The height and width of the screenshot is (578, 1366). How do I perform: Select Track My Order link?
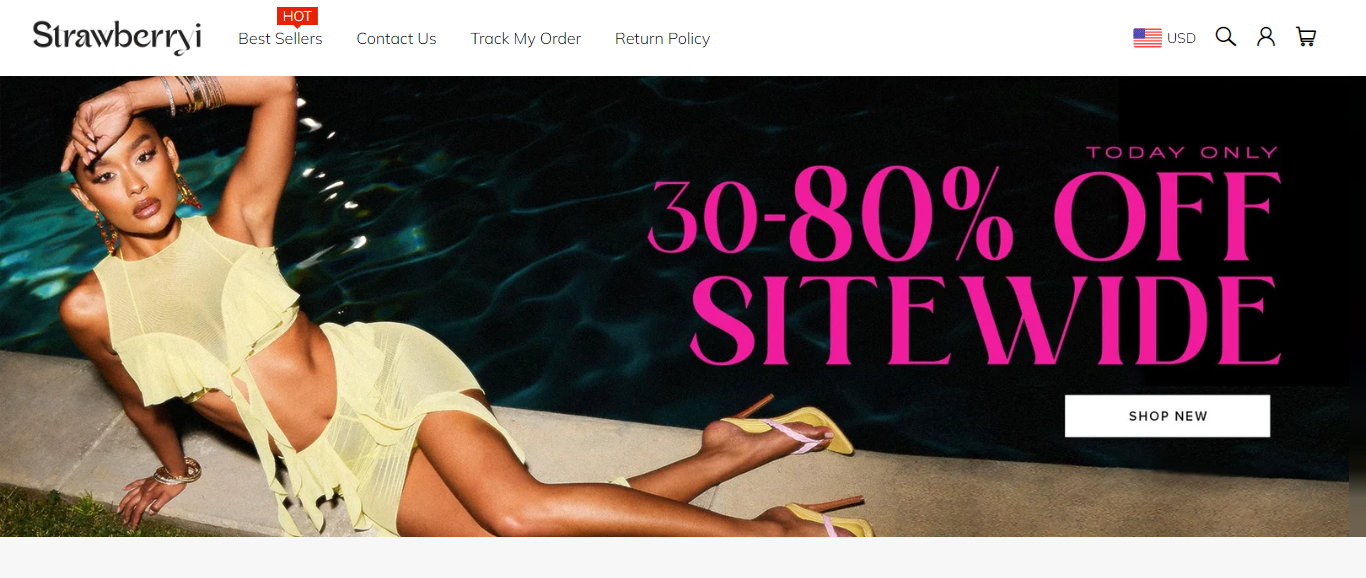point(526,39)
